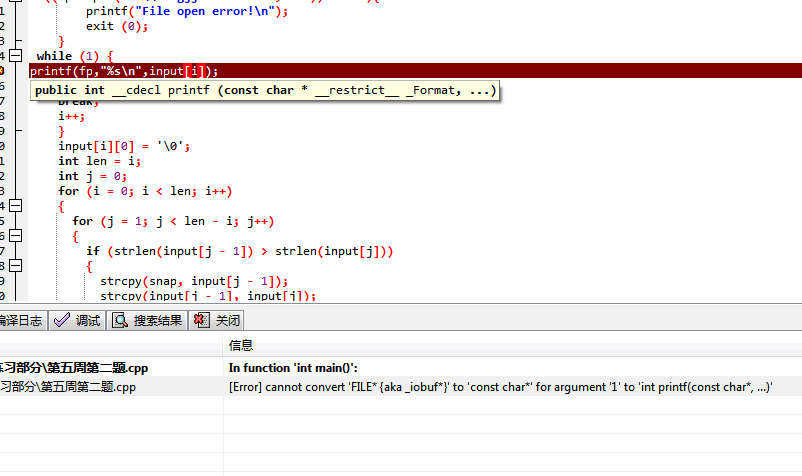Collapse the while (1) block fold marker
The height and width of the screenshot is (476, 802).
click(x=16, y=56)
